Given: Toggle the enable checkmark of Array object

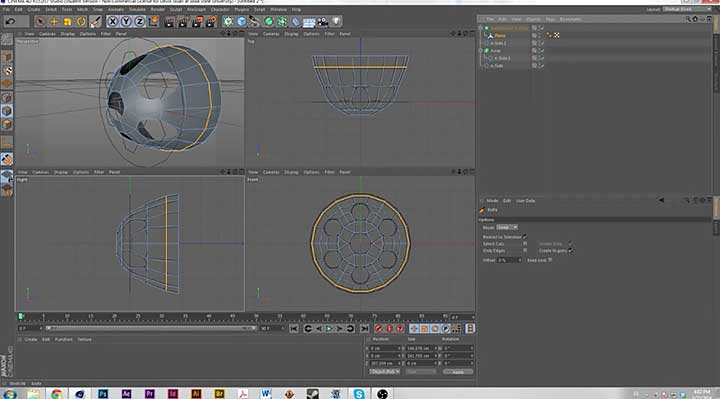Looking at the screenshot, I should (x=542, y=51).
